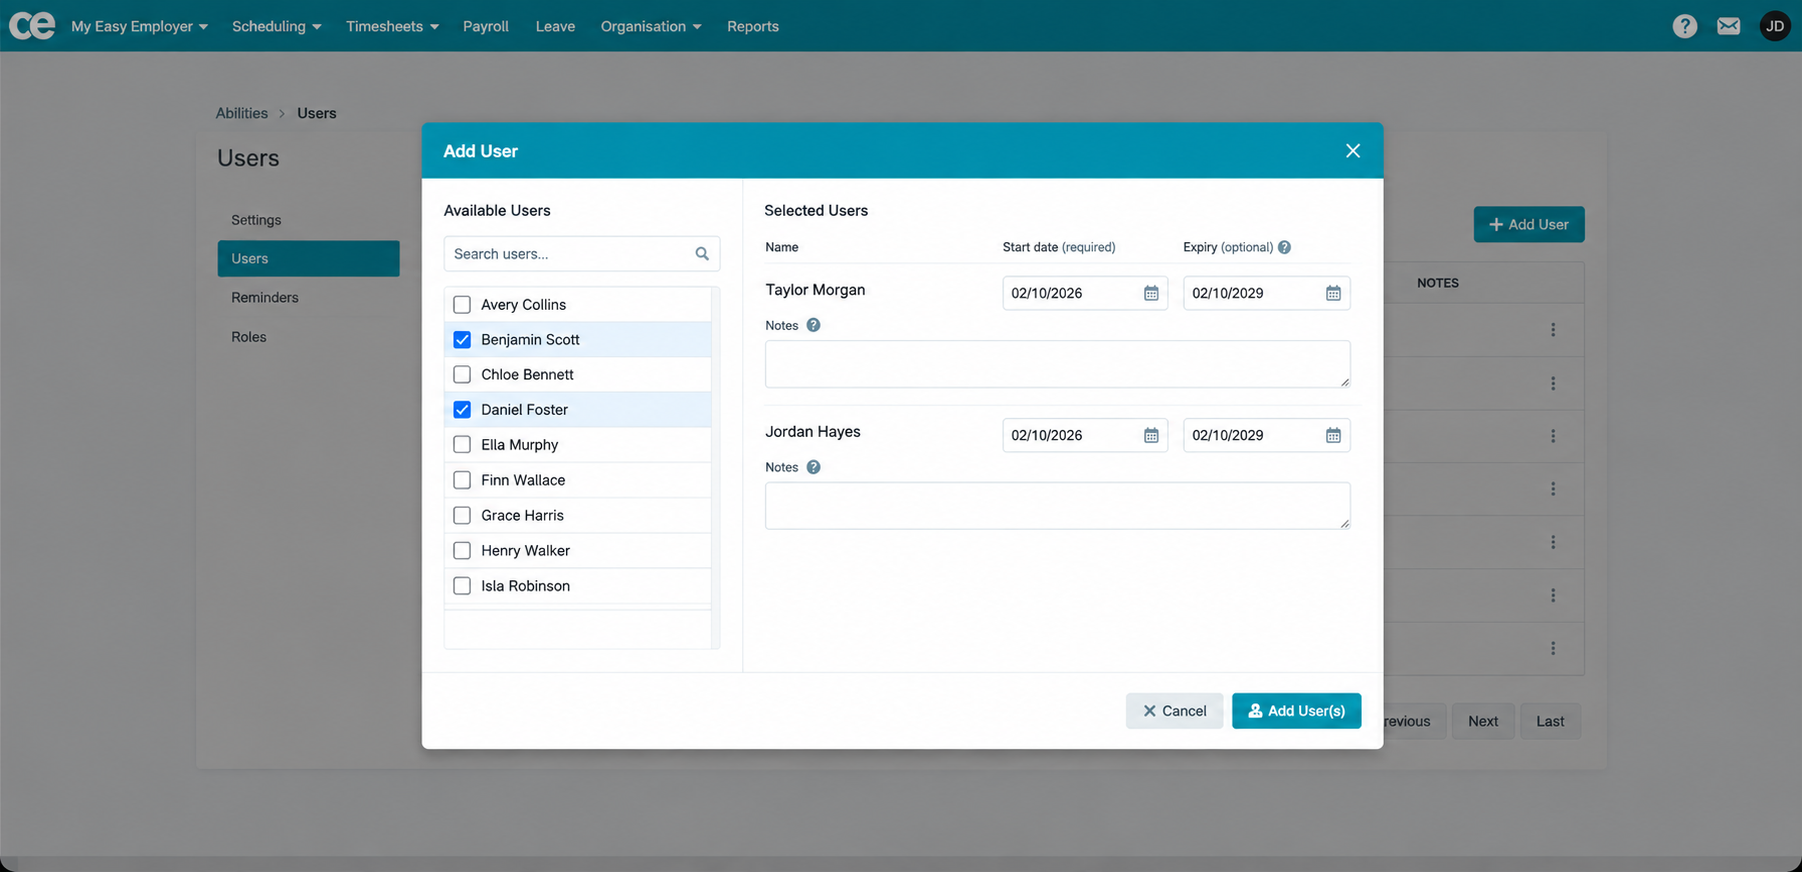Expand the Timesheets menu dropdown

click(392, 26)
